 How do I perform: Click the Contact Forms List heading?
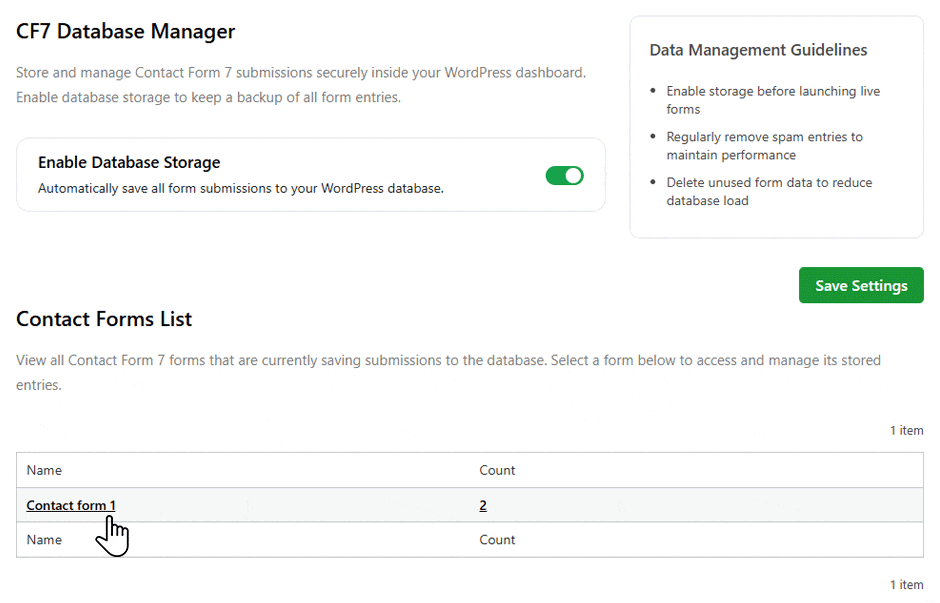click(x=104, y=319)
